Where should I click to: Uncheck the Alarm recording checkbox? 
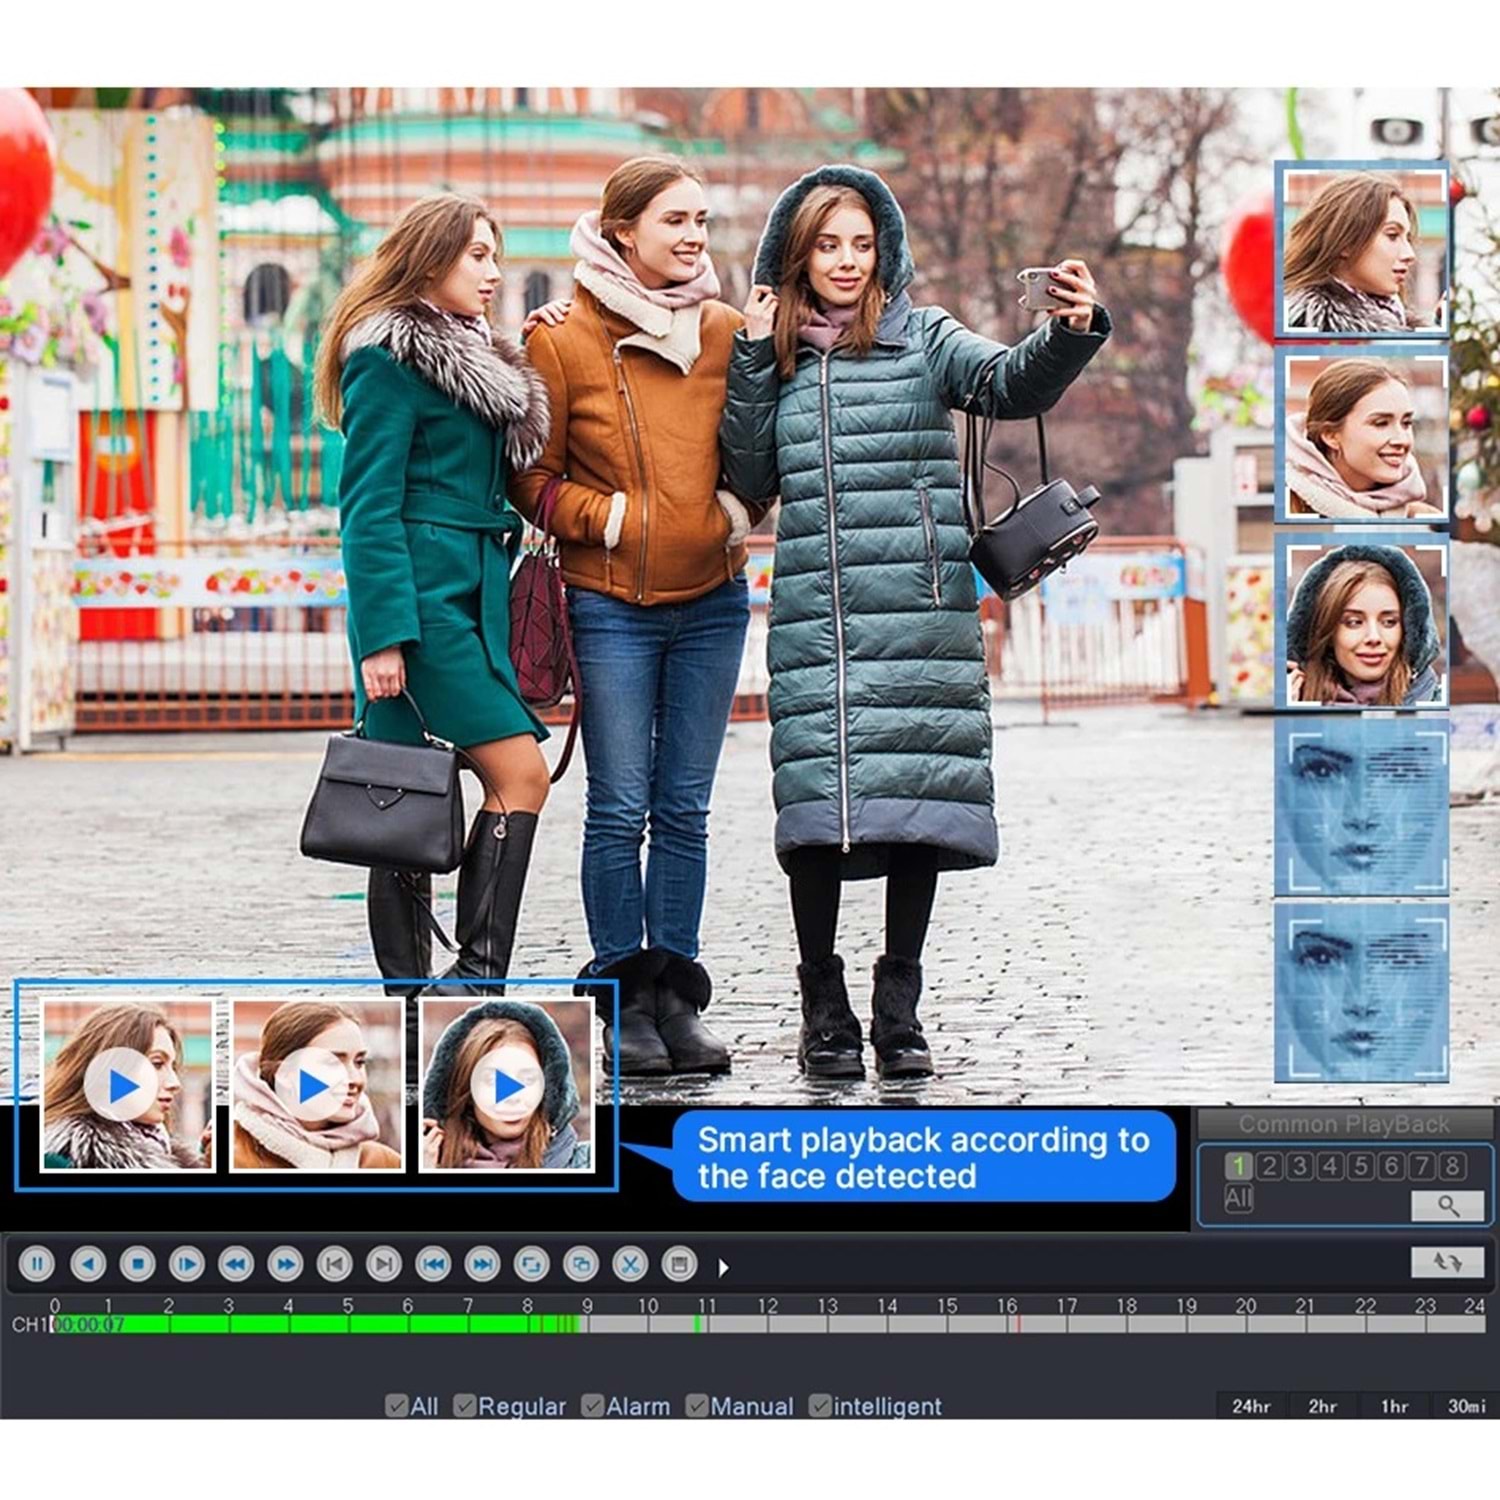(593, 1406)
